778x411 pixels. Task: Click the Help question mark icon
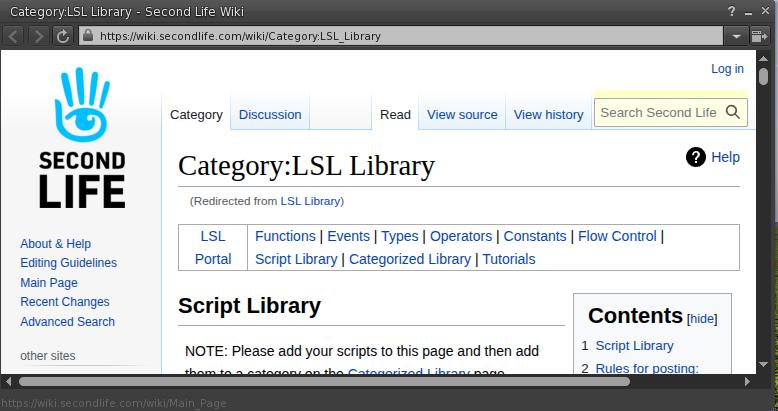point(696,157)
